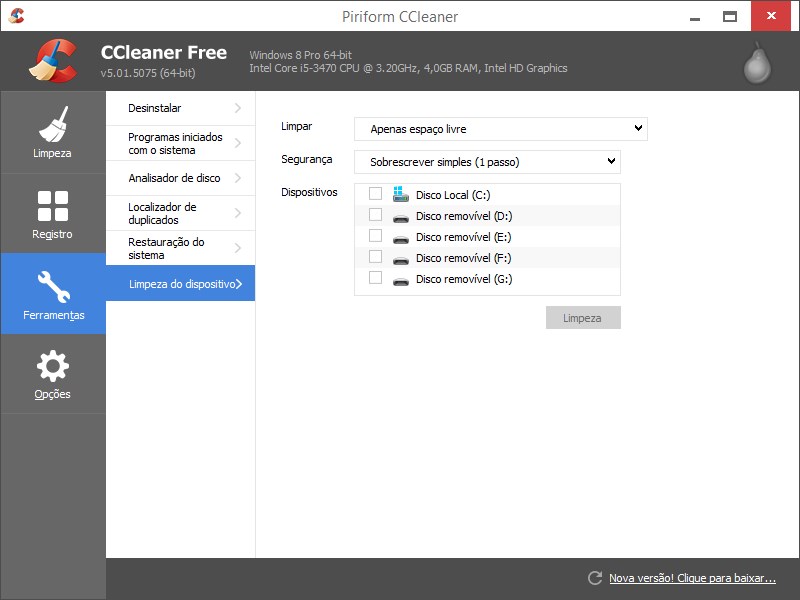The image size is (800, 600).
Task: Check the Disco removível (G:) checkbox
Action: [376, 277]
